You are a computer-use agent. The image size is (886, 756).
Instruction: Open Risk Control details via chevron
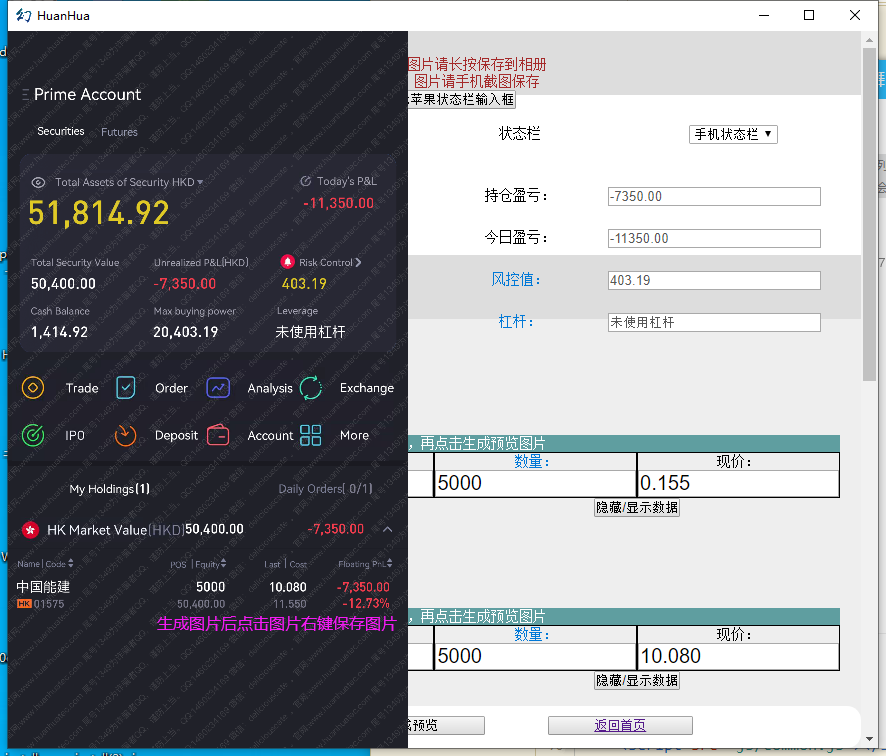[x=359, y=262]
